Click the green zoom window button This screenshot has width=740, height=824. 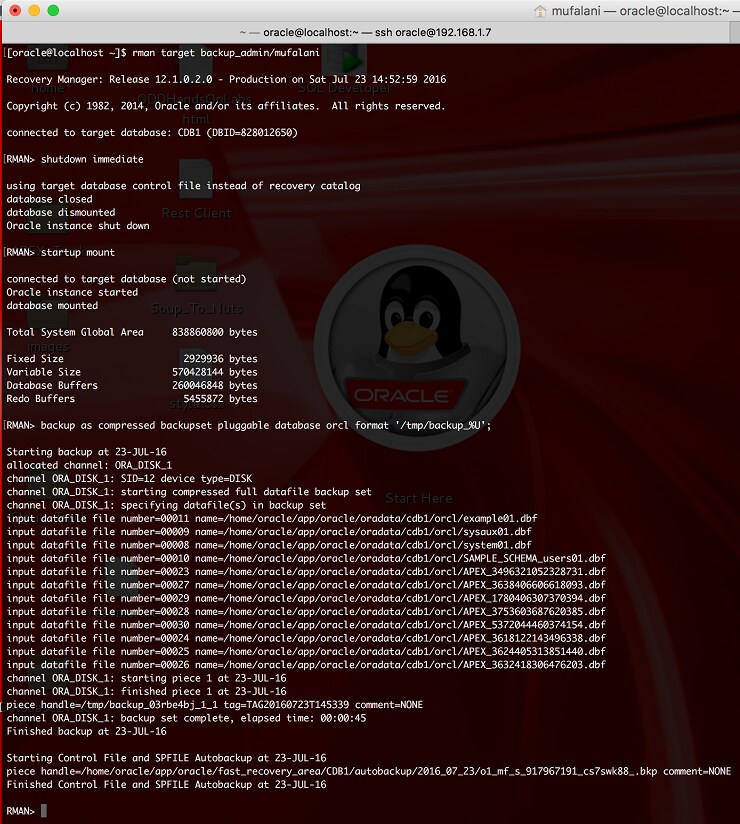click(x=53, y=11)
